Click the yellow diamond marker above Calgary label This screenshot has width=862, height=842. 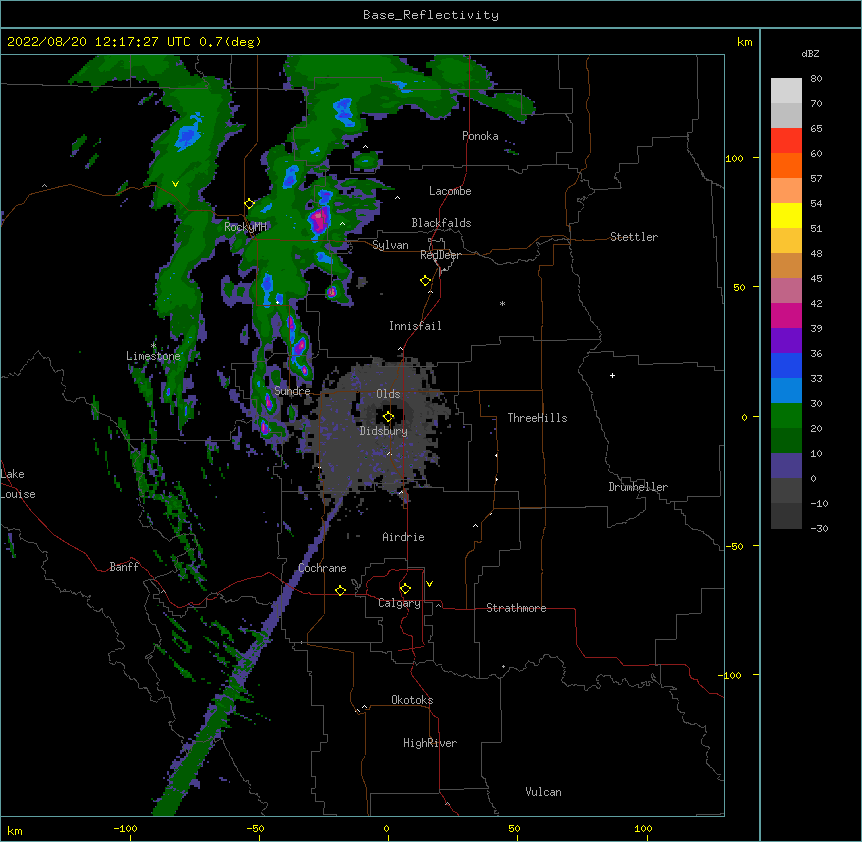click(405, 589)
